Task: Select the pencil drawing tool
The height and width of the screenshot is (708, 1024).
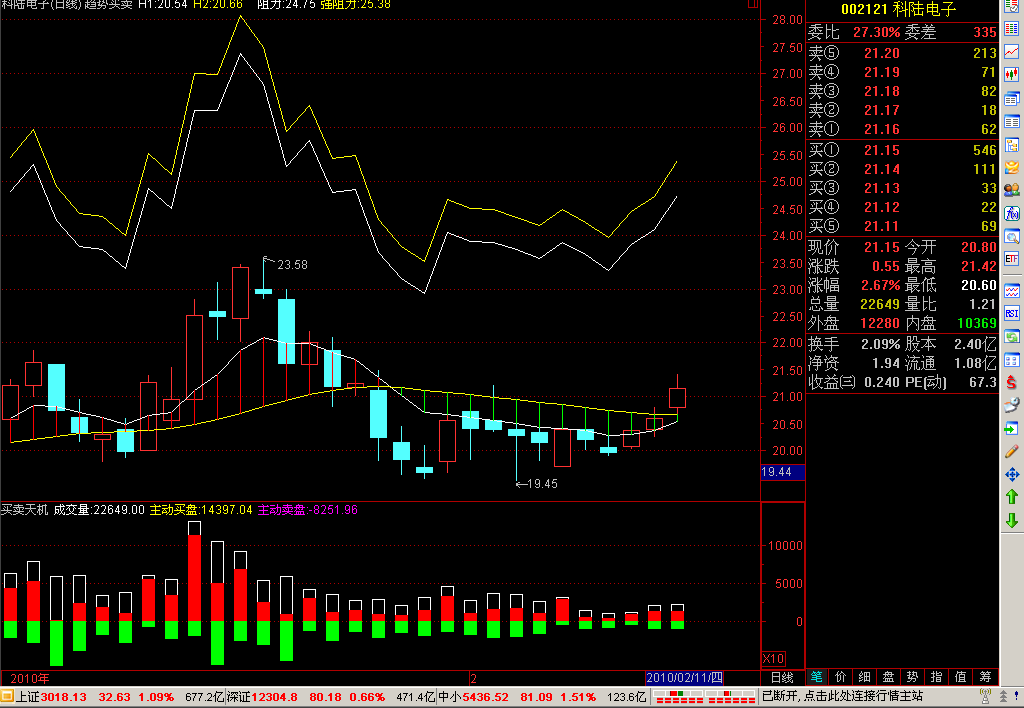Action: tap(1012, 451)
